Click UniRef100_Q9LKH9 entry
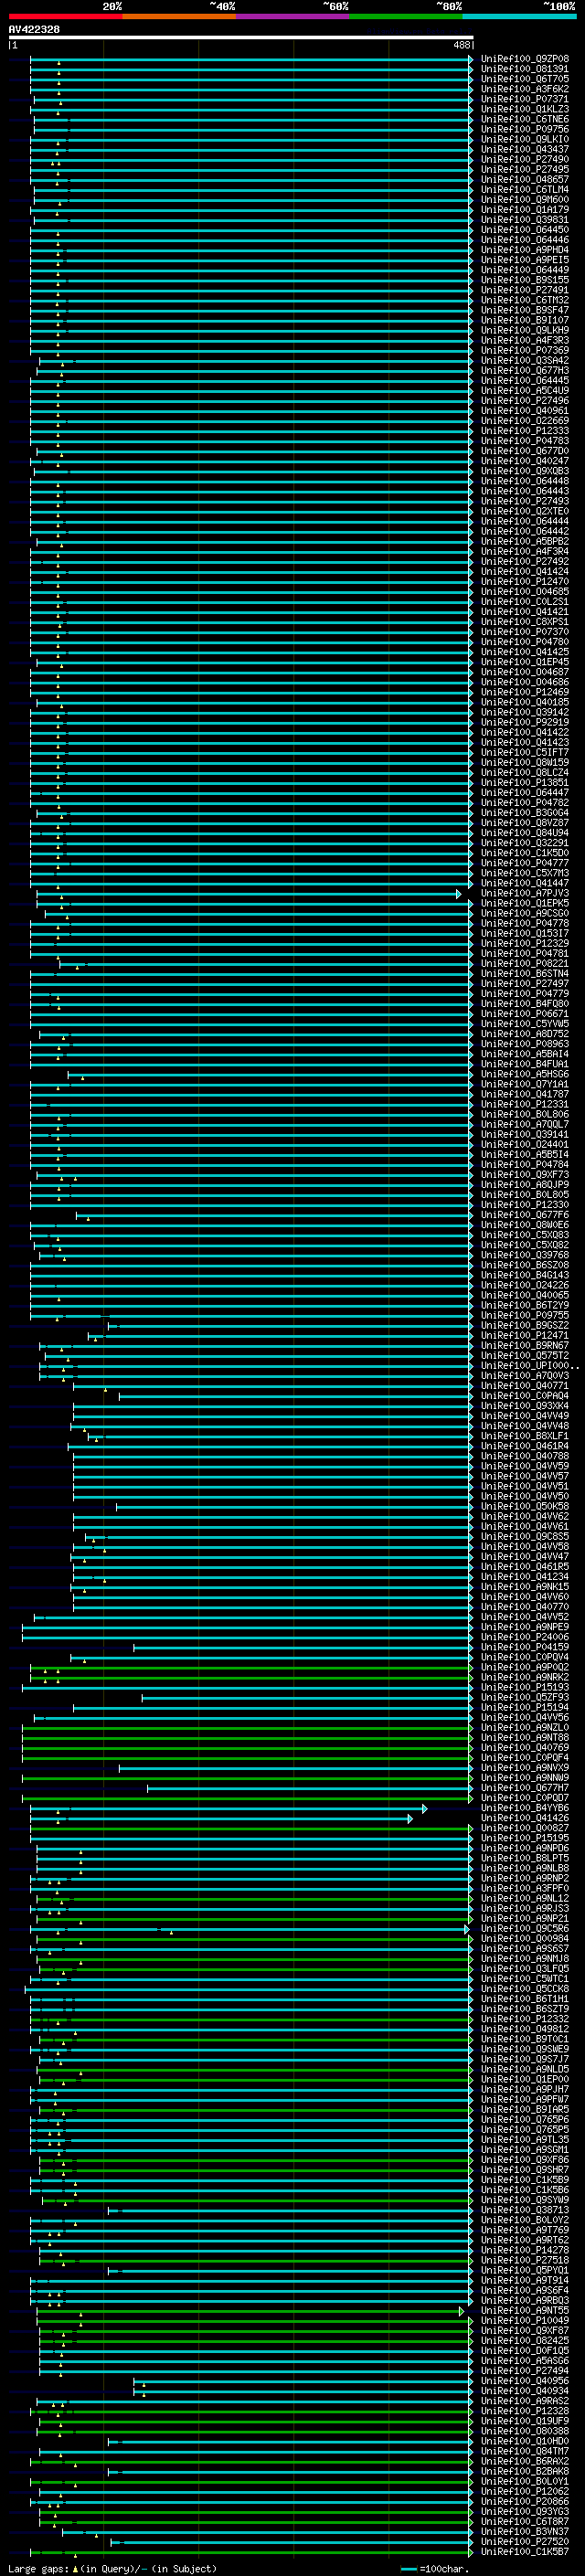 pos(525,330)
